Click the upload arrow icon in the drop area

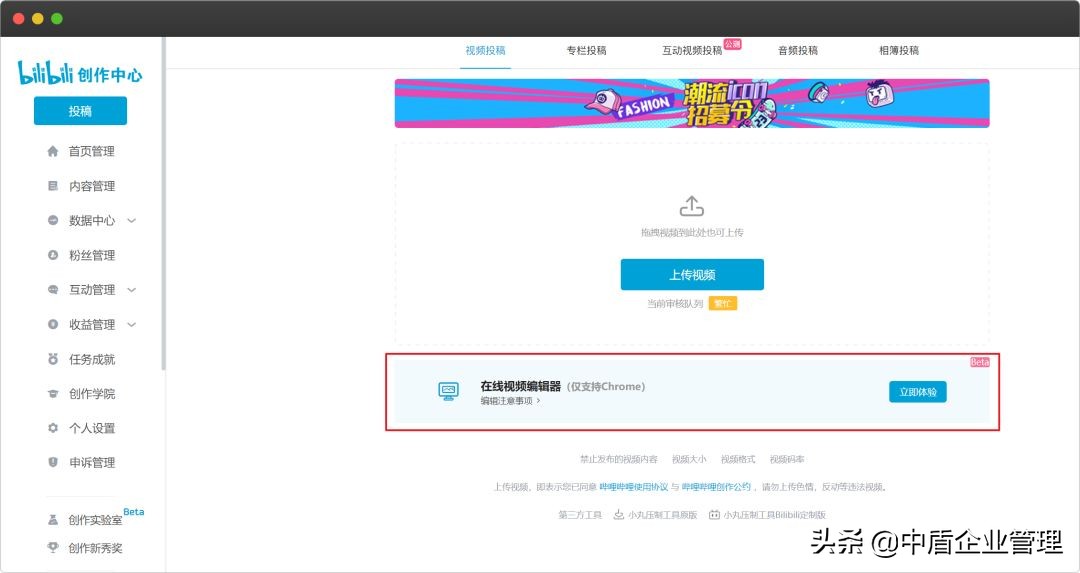(x=692, y=206)
